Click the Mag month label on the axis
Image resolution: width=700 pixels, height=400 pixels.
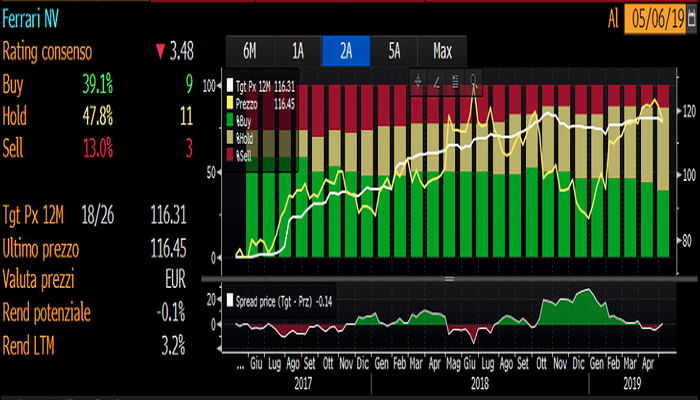[x=454, y=365]
